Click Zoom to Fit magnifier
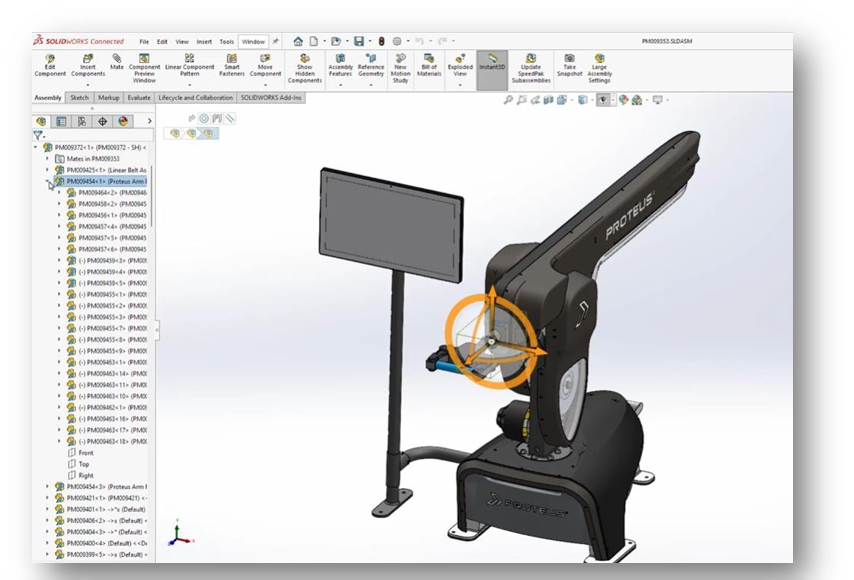 click(x=508, y=100)
